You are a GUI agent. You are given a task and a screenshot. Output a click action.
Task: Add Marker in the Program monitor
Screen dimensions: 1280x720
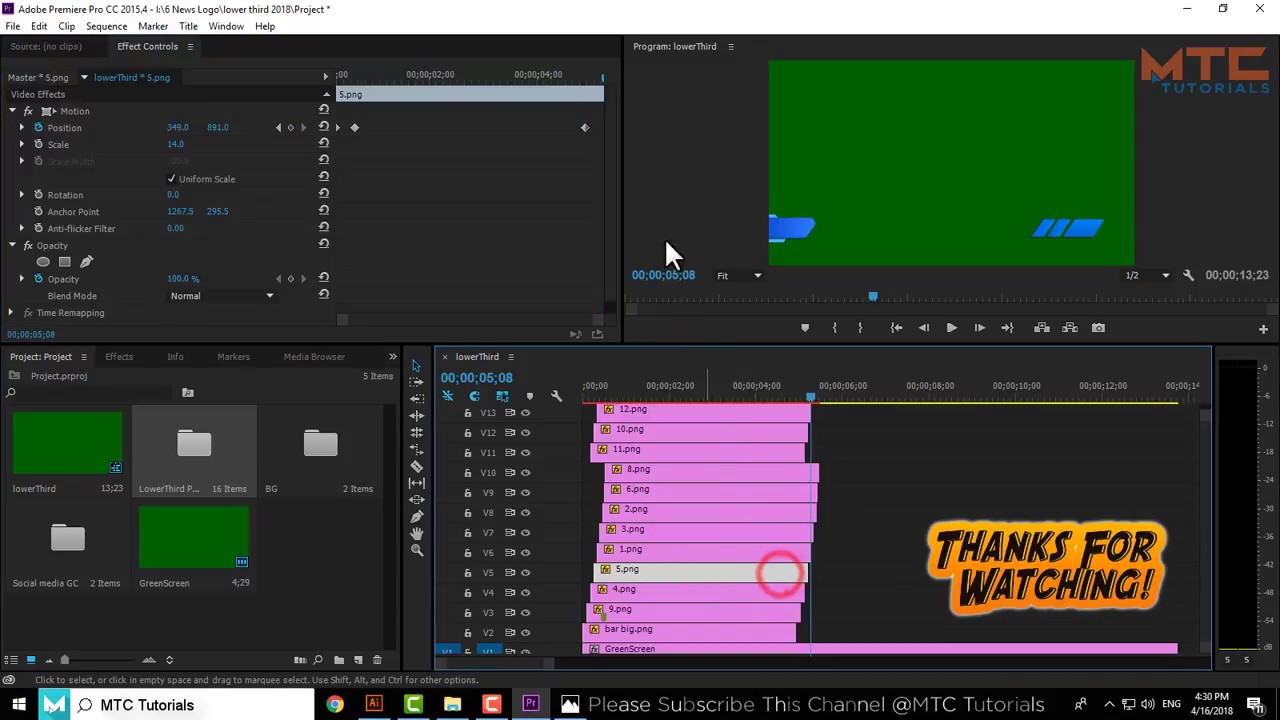click(805, 328)
